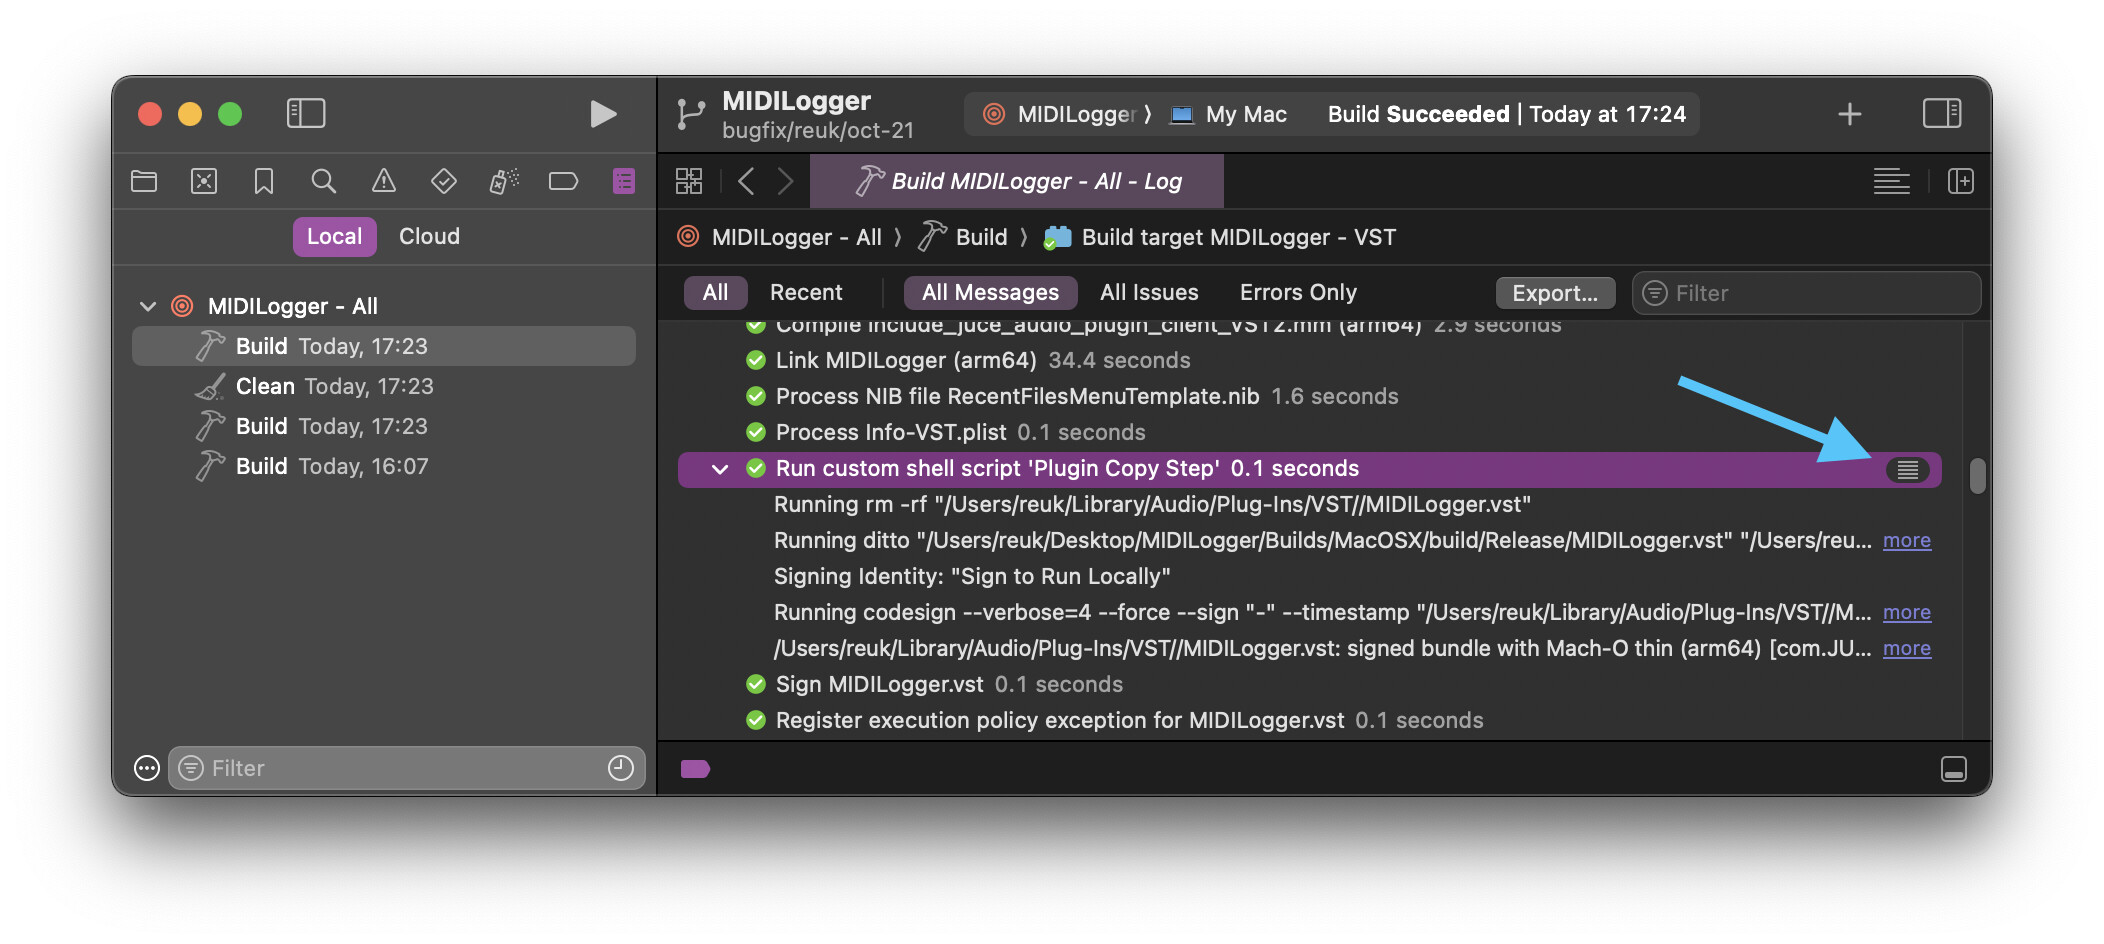Screen dimensions: 2104x944
Task: Select the Sign MIDILogger.vst step
Action: pyautogui.click(x=1310, y=684)
